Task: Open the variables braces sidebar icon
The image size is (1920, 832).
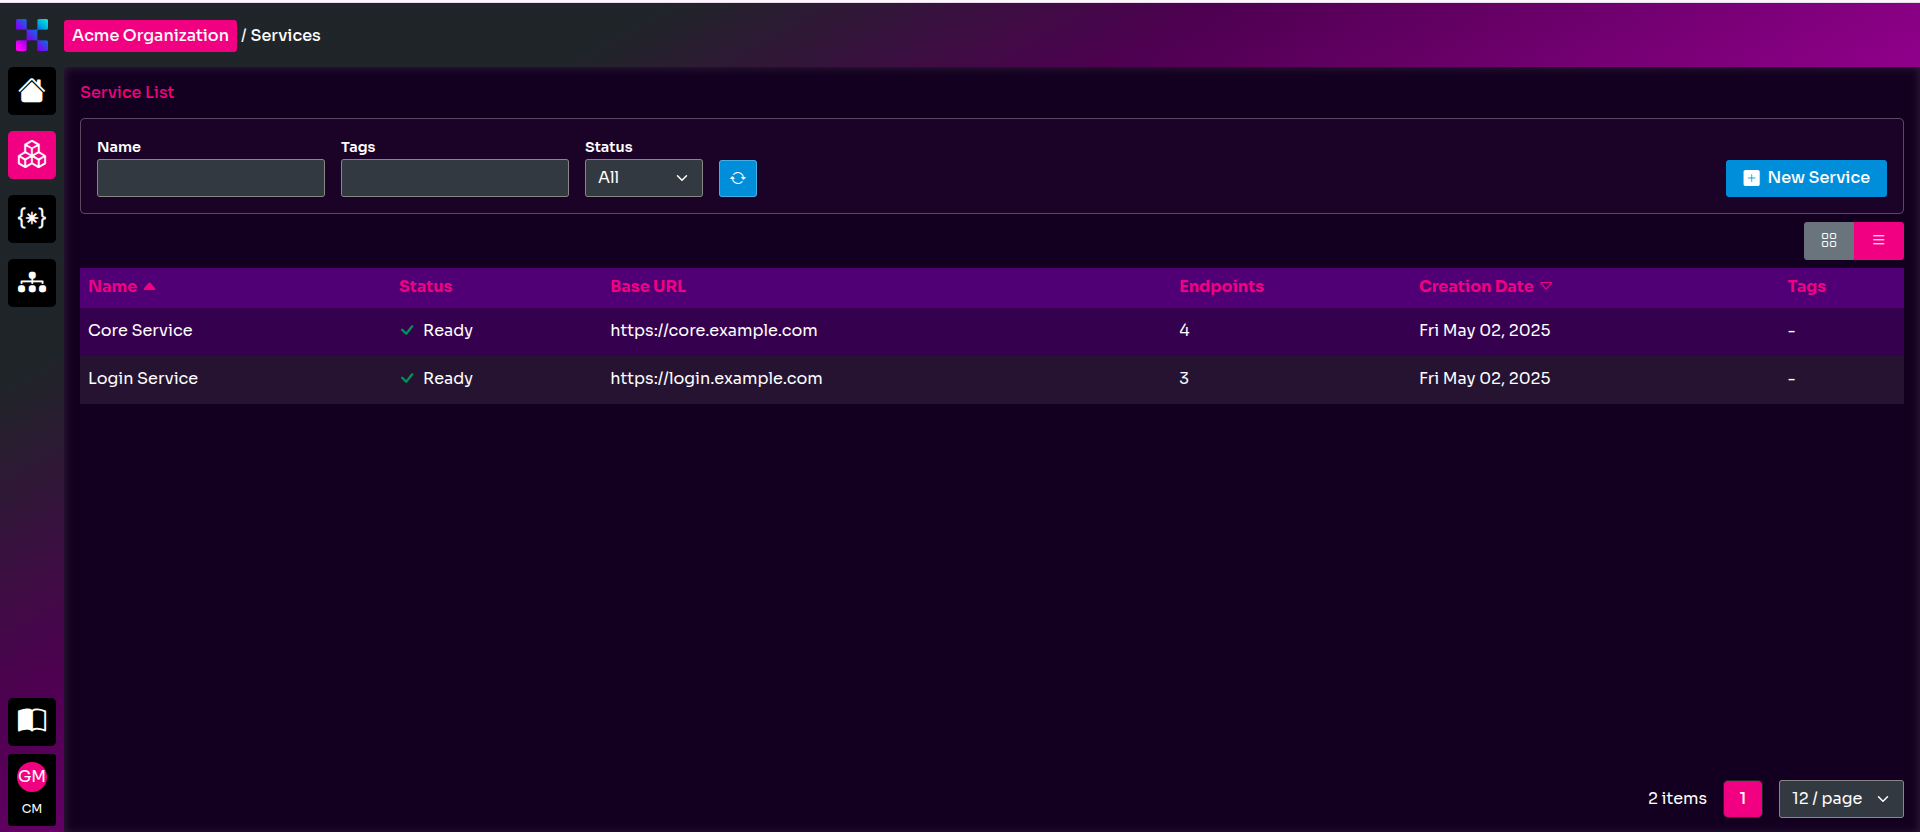Action: [32, 218]
